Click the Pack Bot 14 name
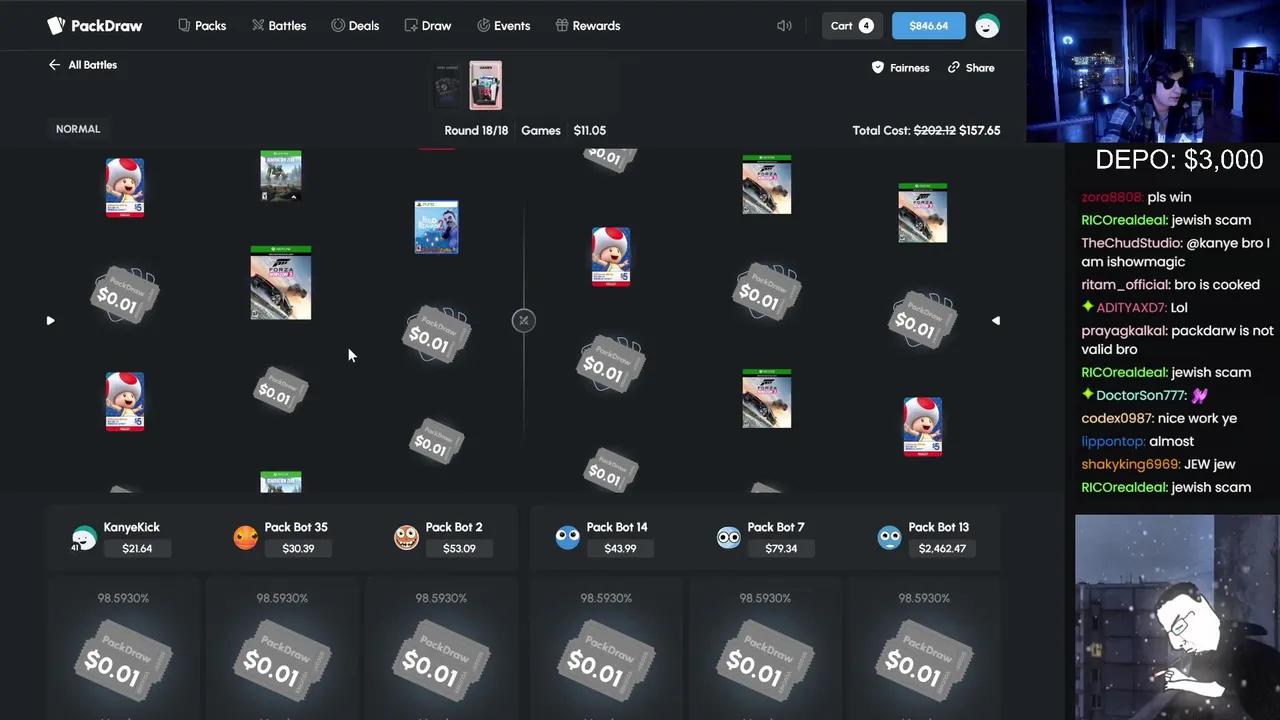The image size is (1280, 720). (x=617, y=527)
